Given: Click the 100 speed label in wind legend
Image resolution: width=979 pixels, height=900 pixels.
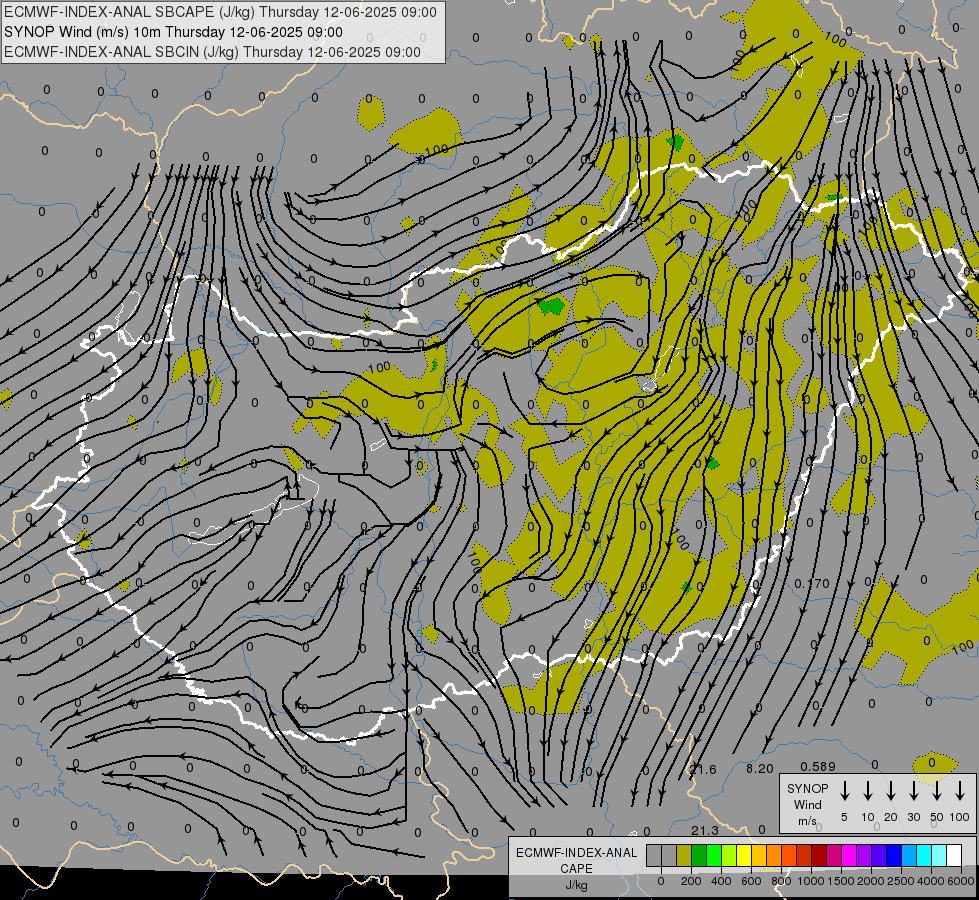Looking at the screenshot, I should click(x=960, y=817).
